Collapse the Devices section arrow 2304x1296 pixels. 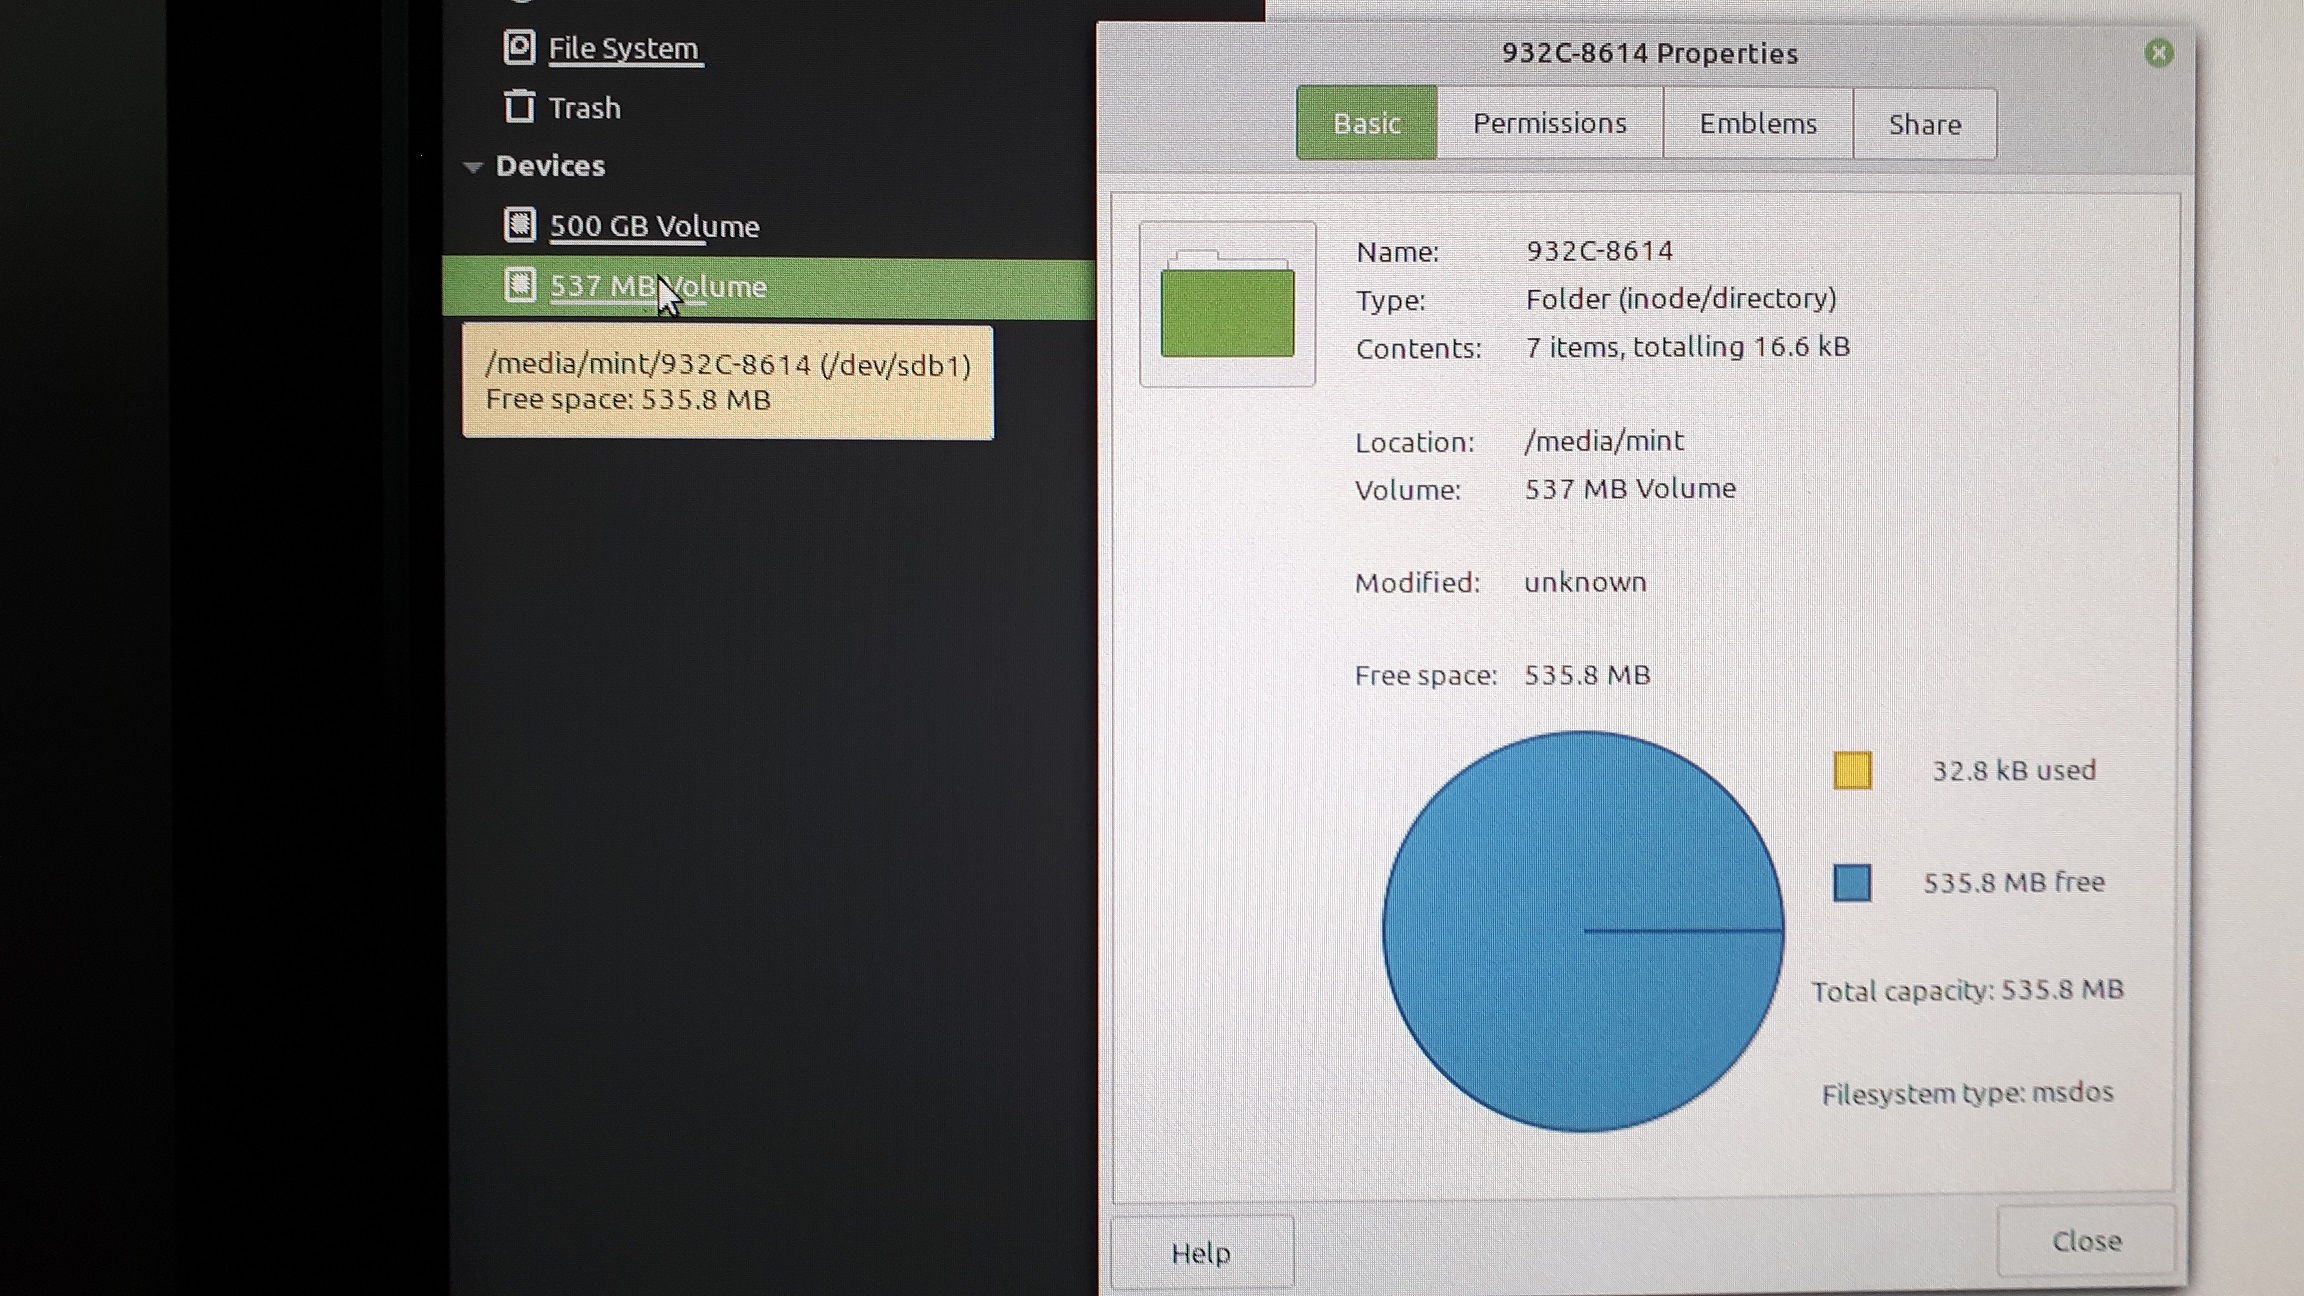(x=473, y=166)
